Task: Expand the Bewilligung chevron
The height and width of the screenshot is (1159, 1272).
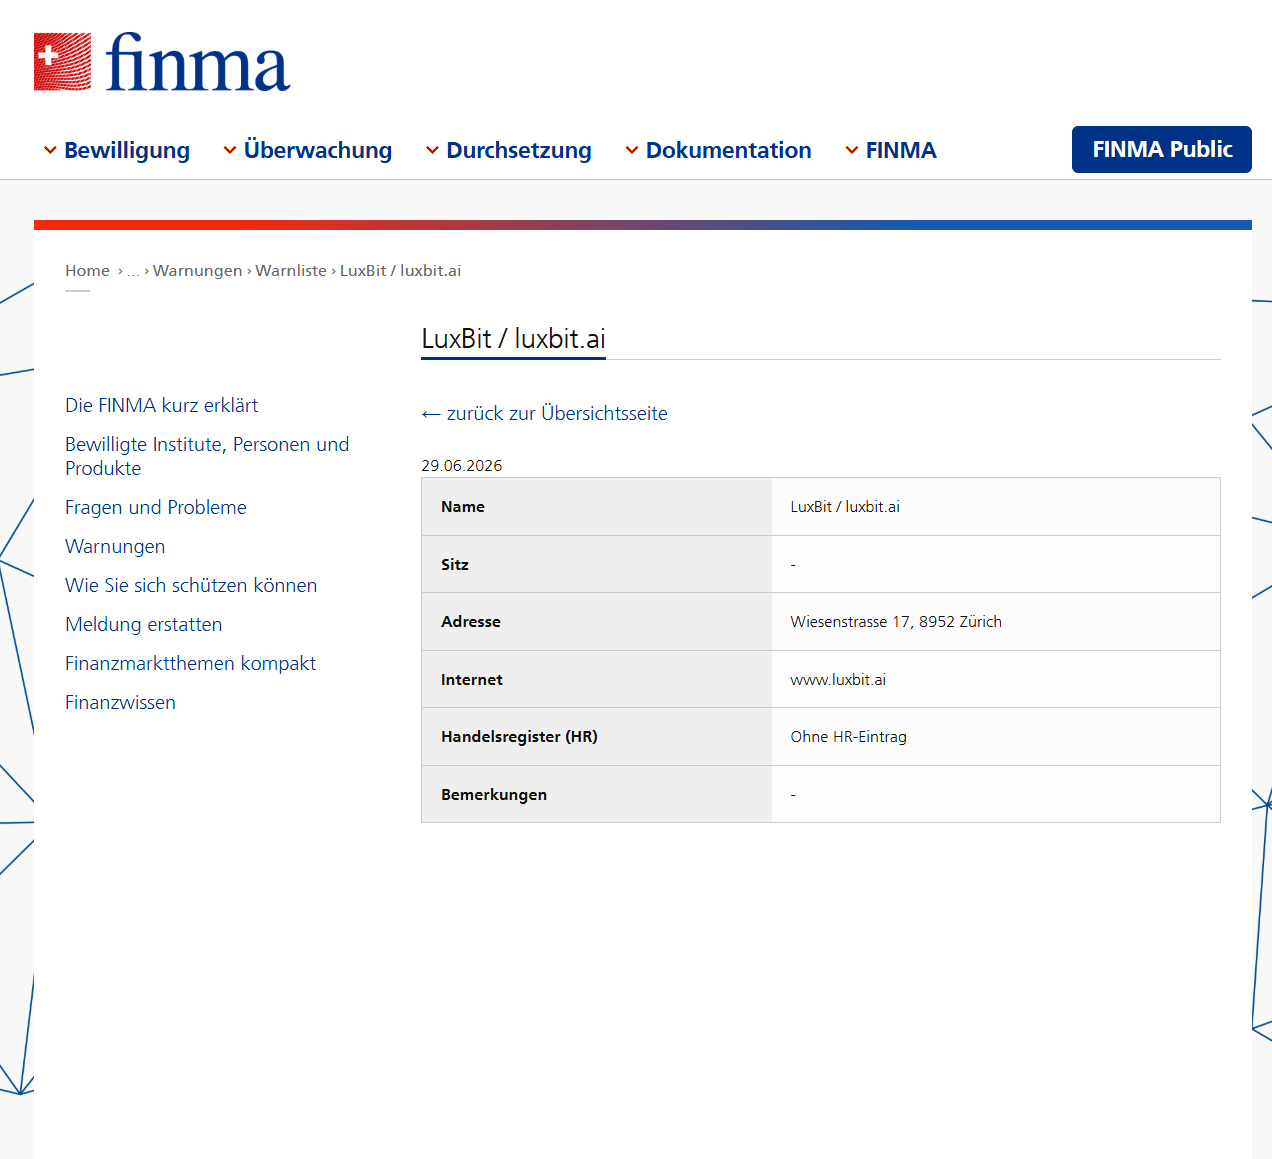Action: [x=50, y=150]
